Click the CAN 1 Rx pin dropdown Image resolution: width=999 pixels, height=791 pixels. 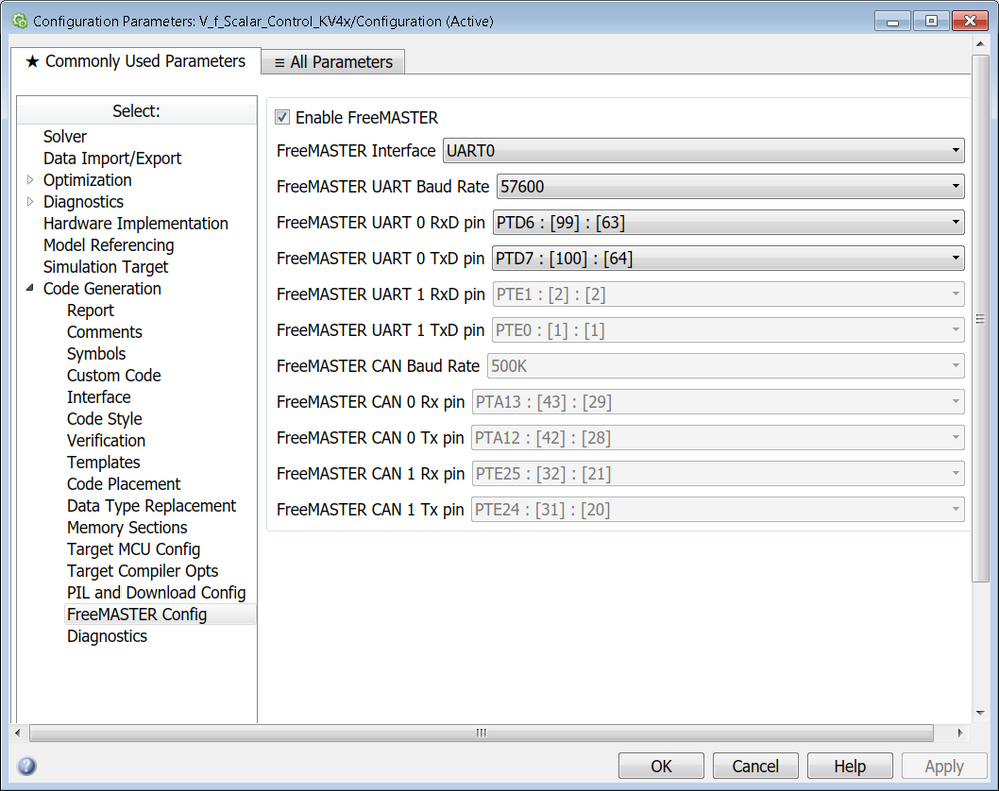(718, 474)
